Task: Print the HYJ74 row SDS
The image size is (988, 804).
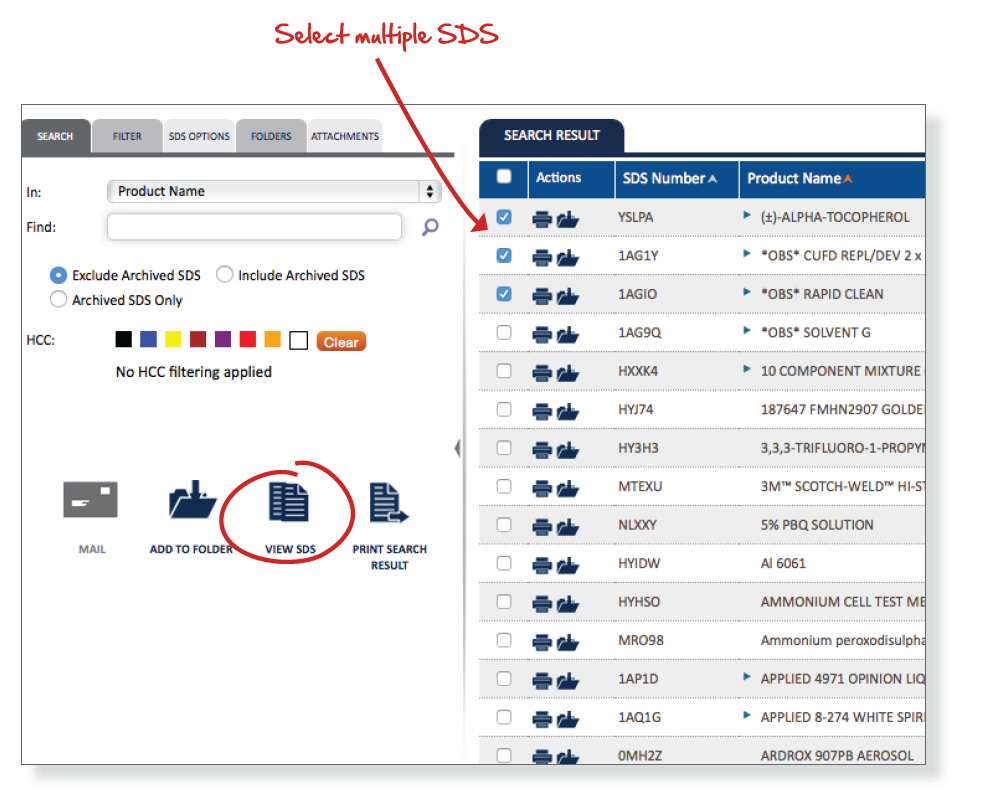Action: pyautogui.click(x=542, y=412)
